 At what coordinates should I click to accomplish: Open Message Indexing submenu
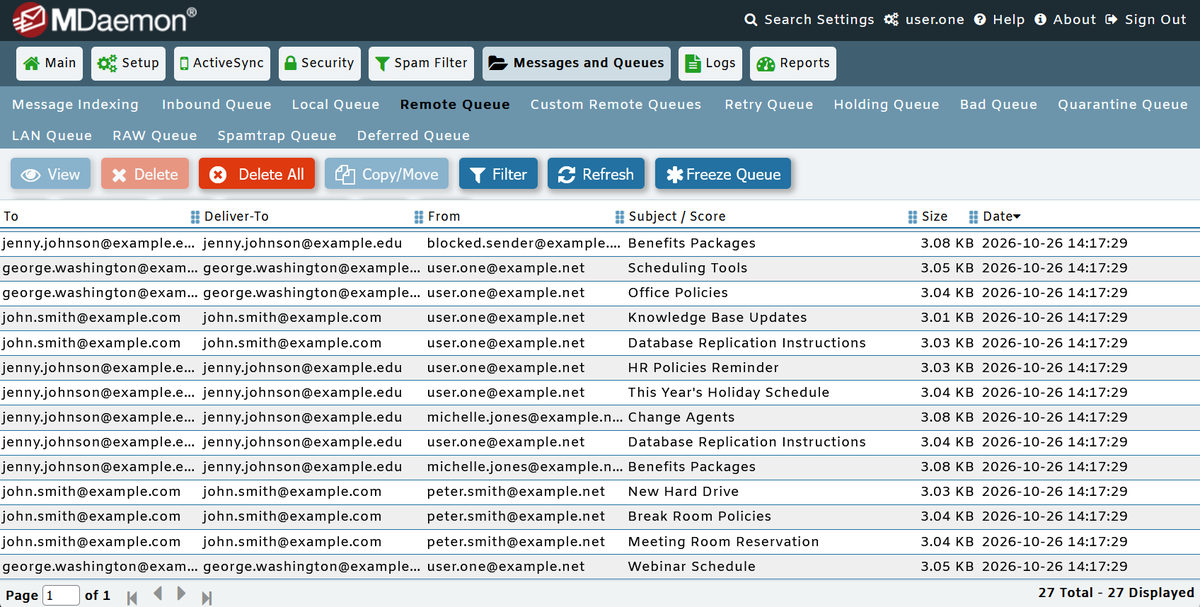pyautogui.click(x=75, y=104)
